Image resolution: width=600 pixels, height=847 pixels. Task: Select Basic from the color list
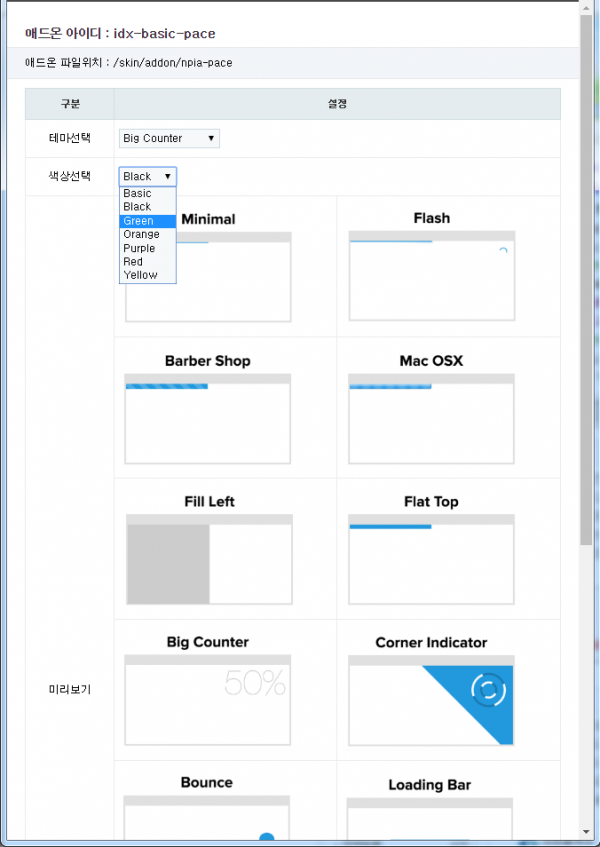(138, 193)
